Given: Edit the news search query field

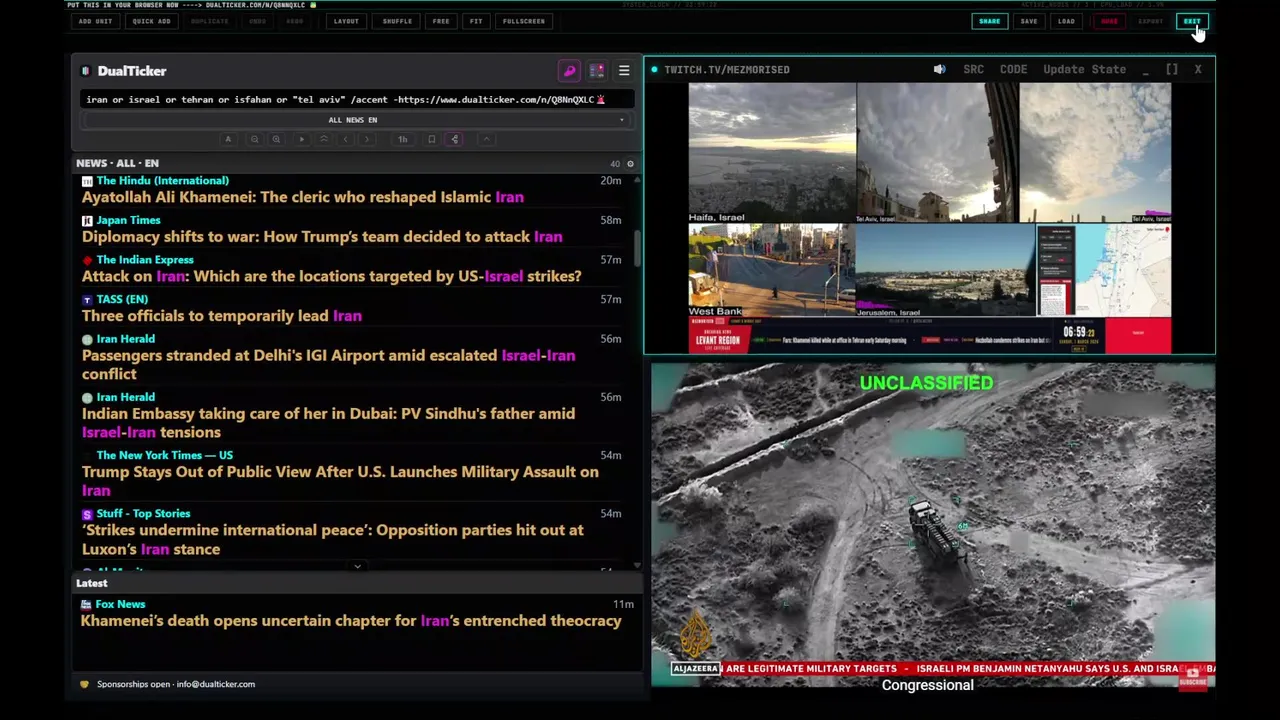Looking at the screenshot, I should tap(356, 99).
